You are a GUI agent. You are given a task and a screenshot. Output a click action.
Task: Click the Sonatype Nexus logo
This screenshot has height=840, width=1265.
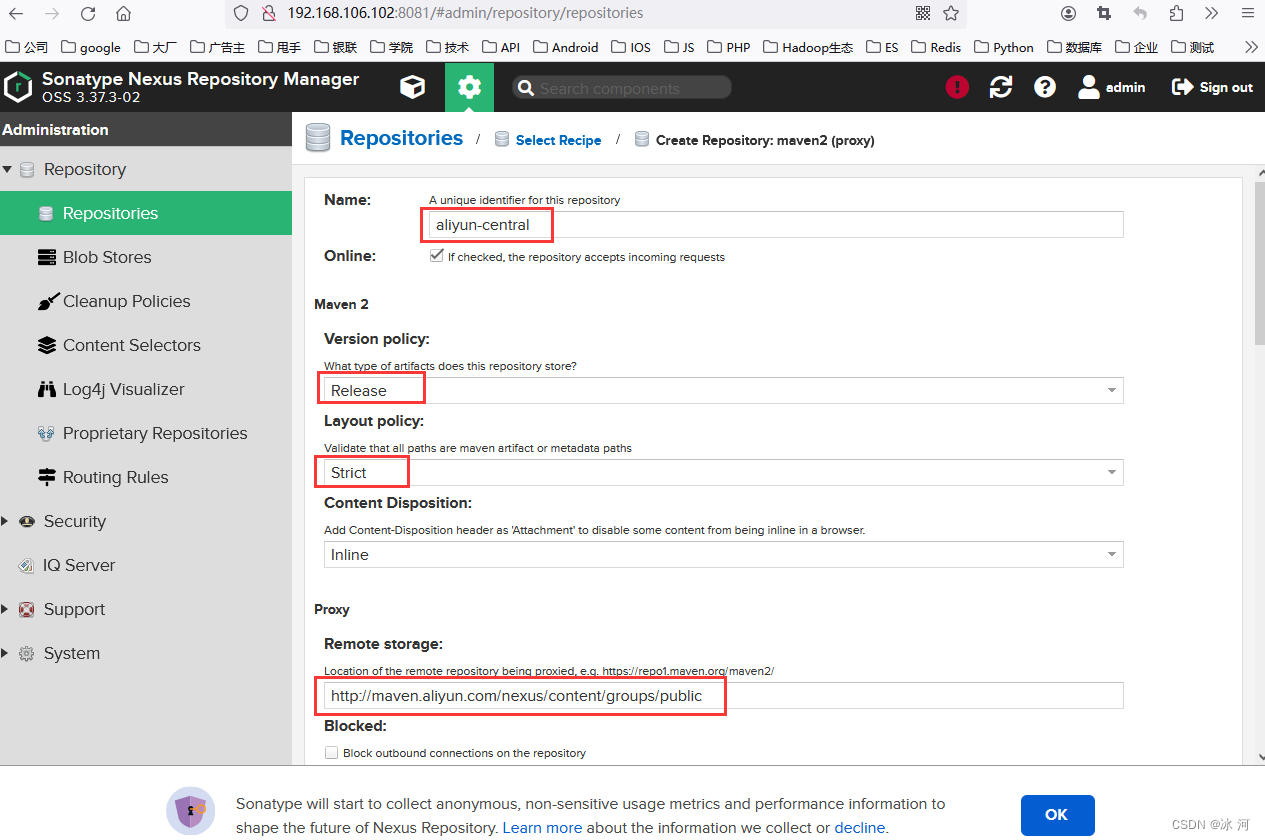click(x=17, y=87)
